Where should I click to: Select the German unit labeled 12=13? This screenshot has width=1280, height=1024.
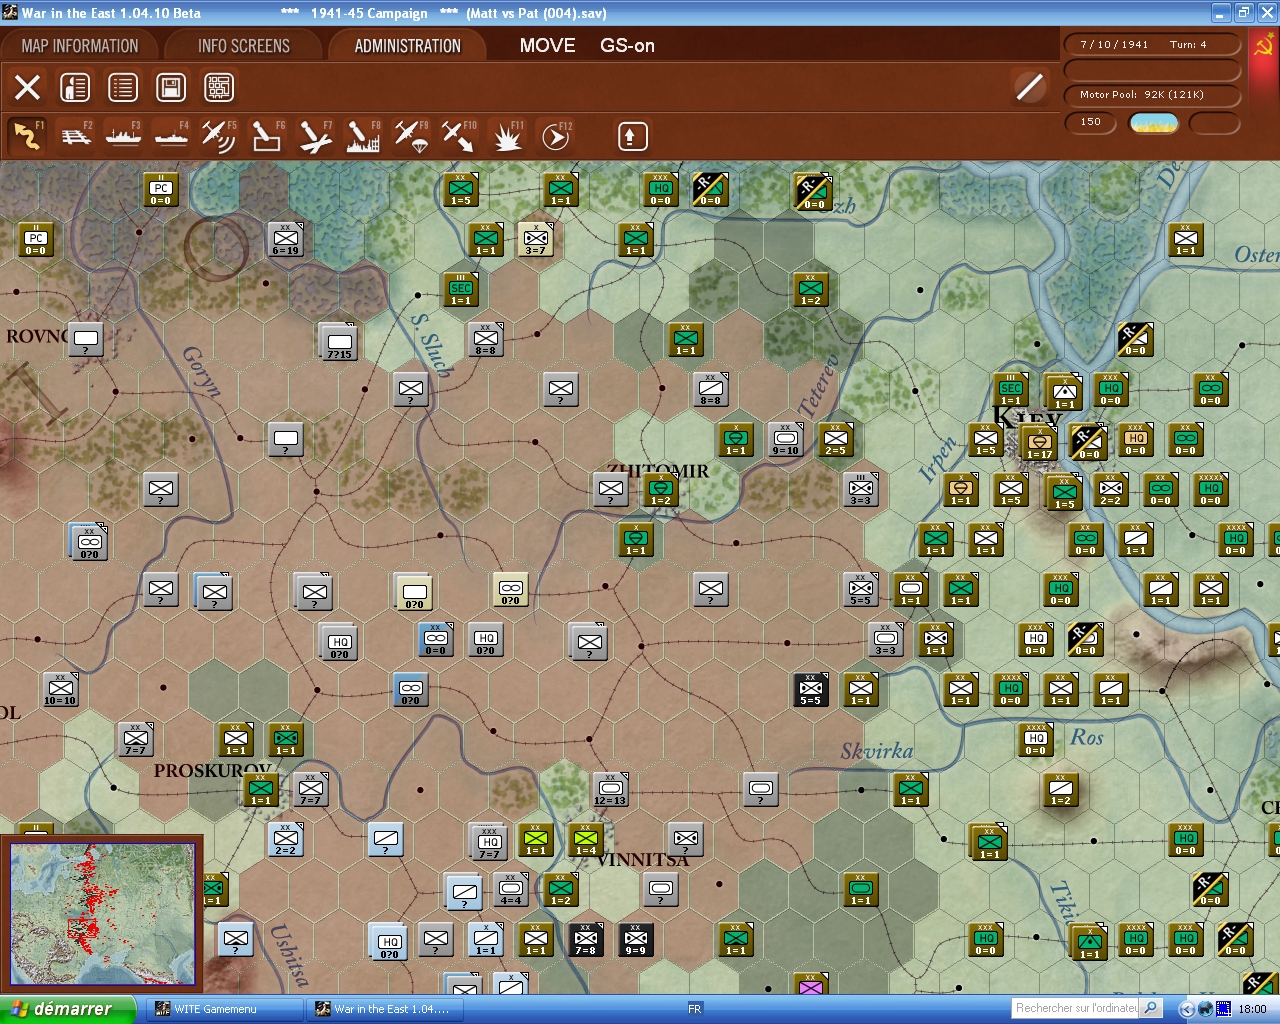[x=611, y=789]
